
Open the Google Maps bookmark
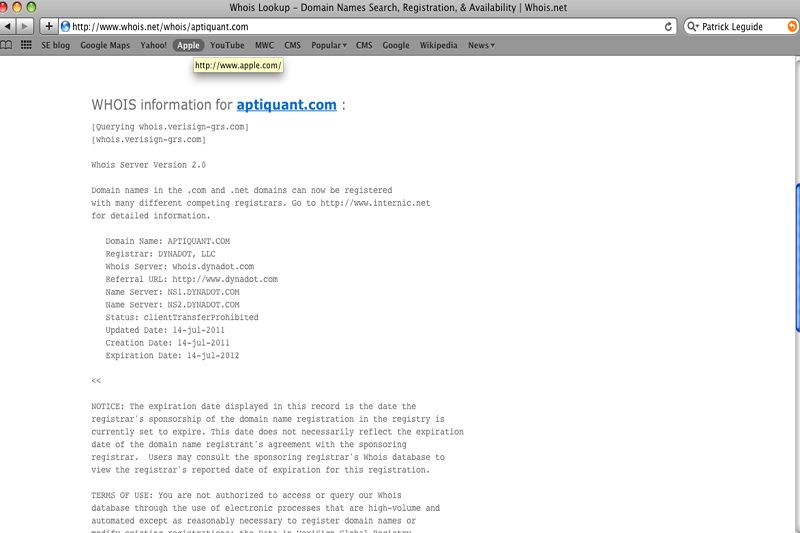click(x=105, y=45)
